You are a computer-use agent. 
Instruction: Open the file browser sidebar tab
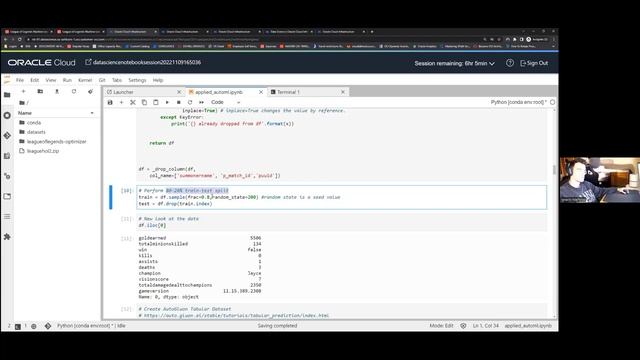click(x=7, y=95)
